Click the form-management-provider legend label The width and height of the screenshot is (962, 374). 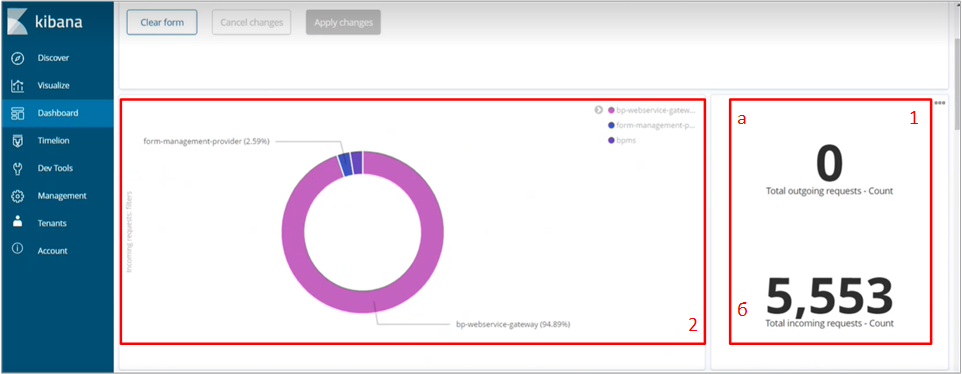point(656,126)
